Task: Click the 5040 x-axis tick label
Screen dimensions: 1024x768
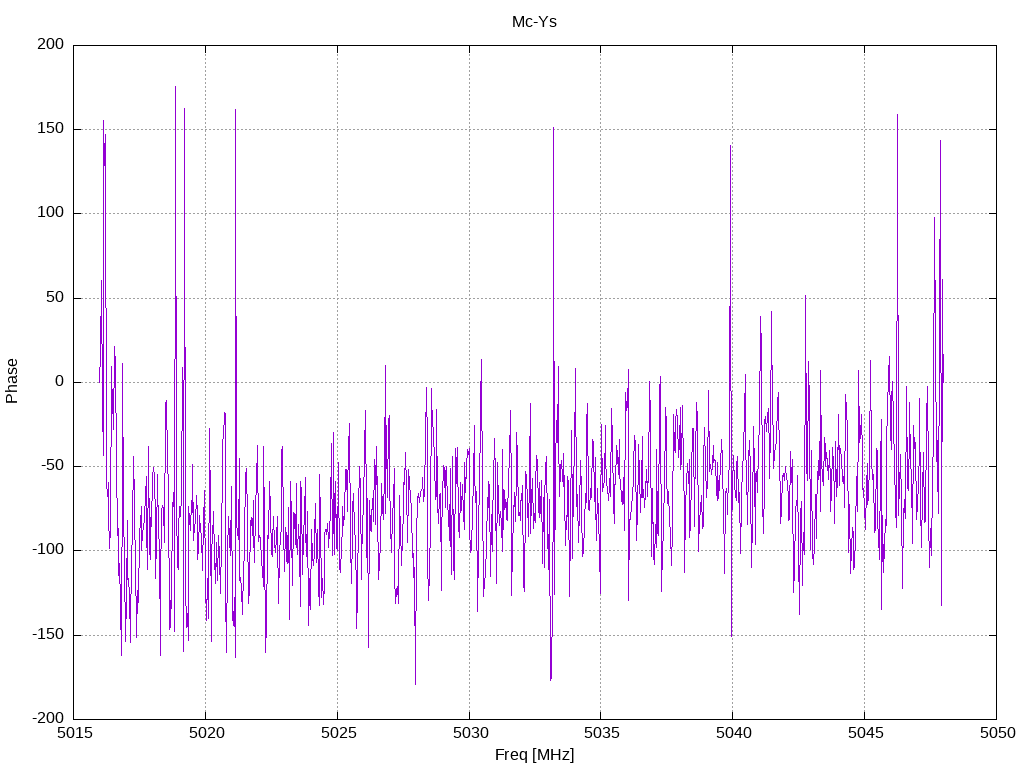Action: coord(734,733)
